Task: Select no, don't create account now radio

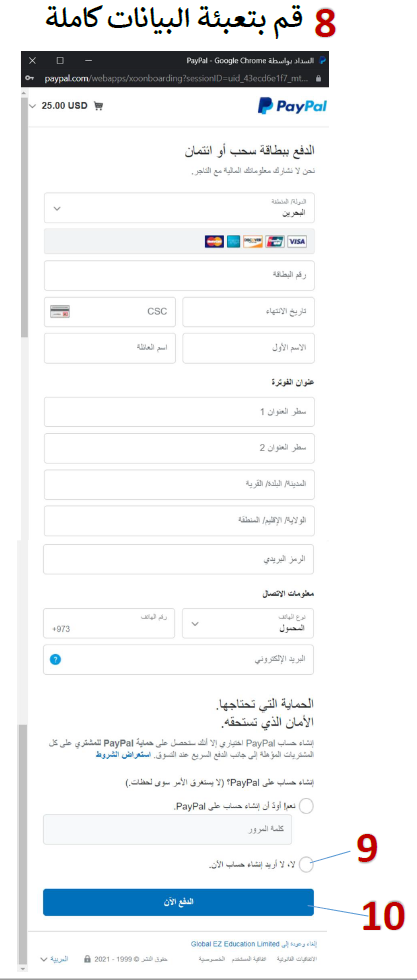Action: tap(306, 865)
